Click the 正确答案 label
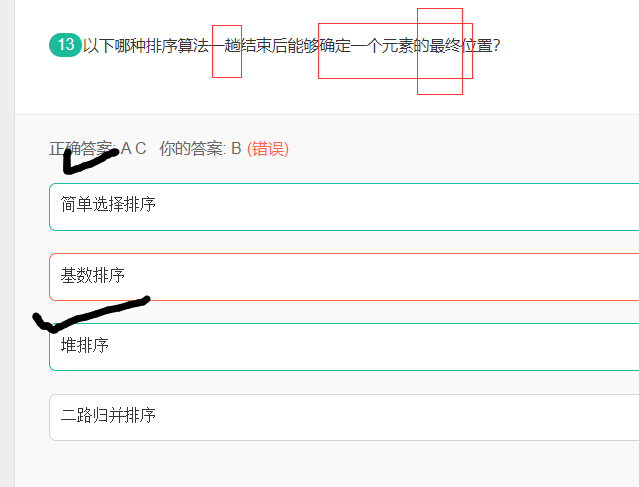 coord(81,149)
